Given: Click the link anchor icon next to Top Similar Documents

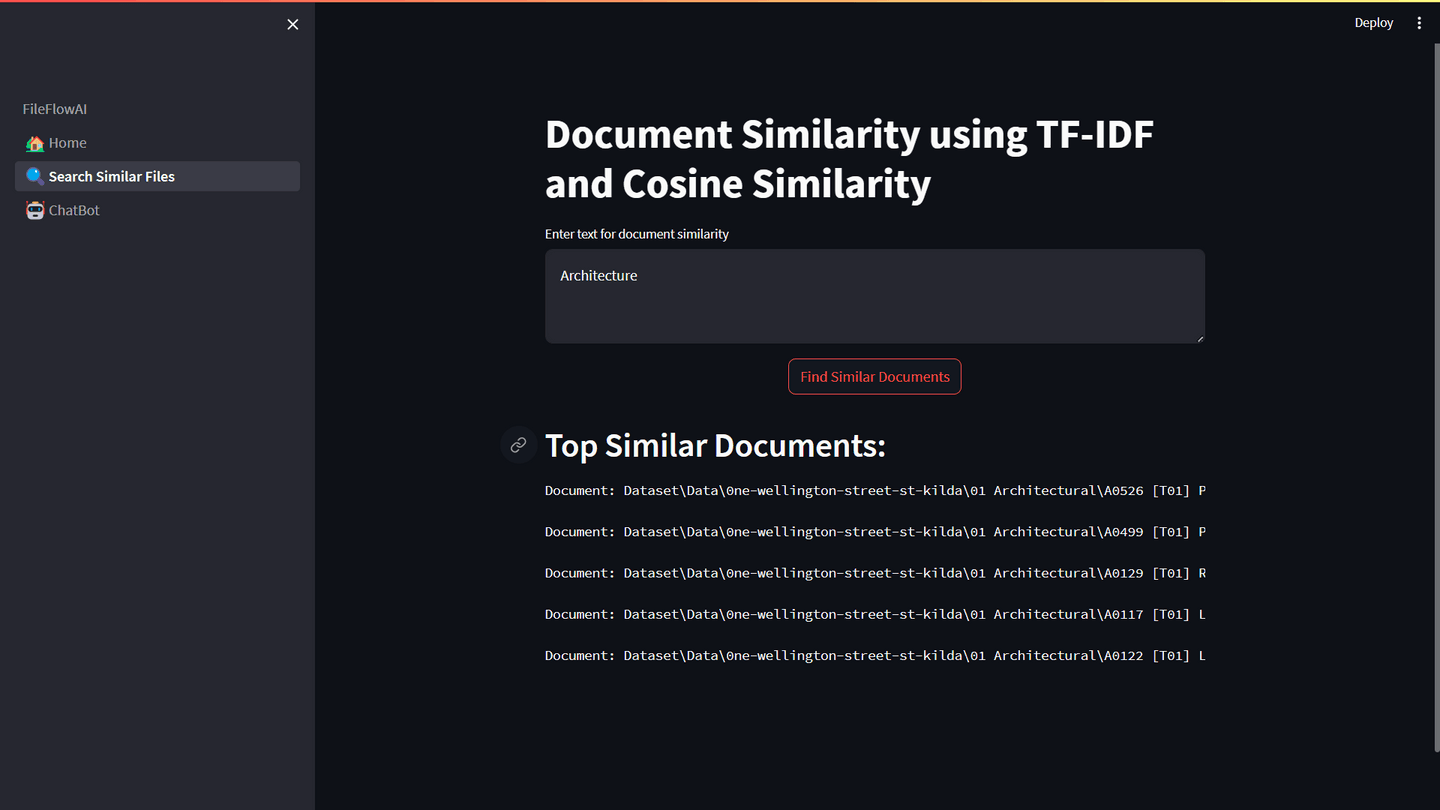Looking at the screenshot, I should pyautogui.click(x=518, y=445).
